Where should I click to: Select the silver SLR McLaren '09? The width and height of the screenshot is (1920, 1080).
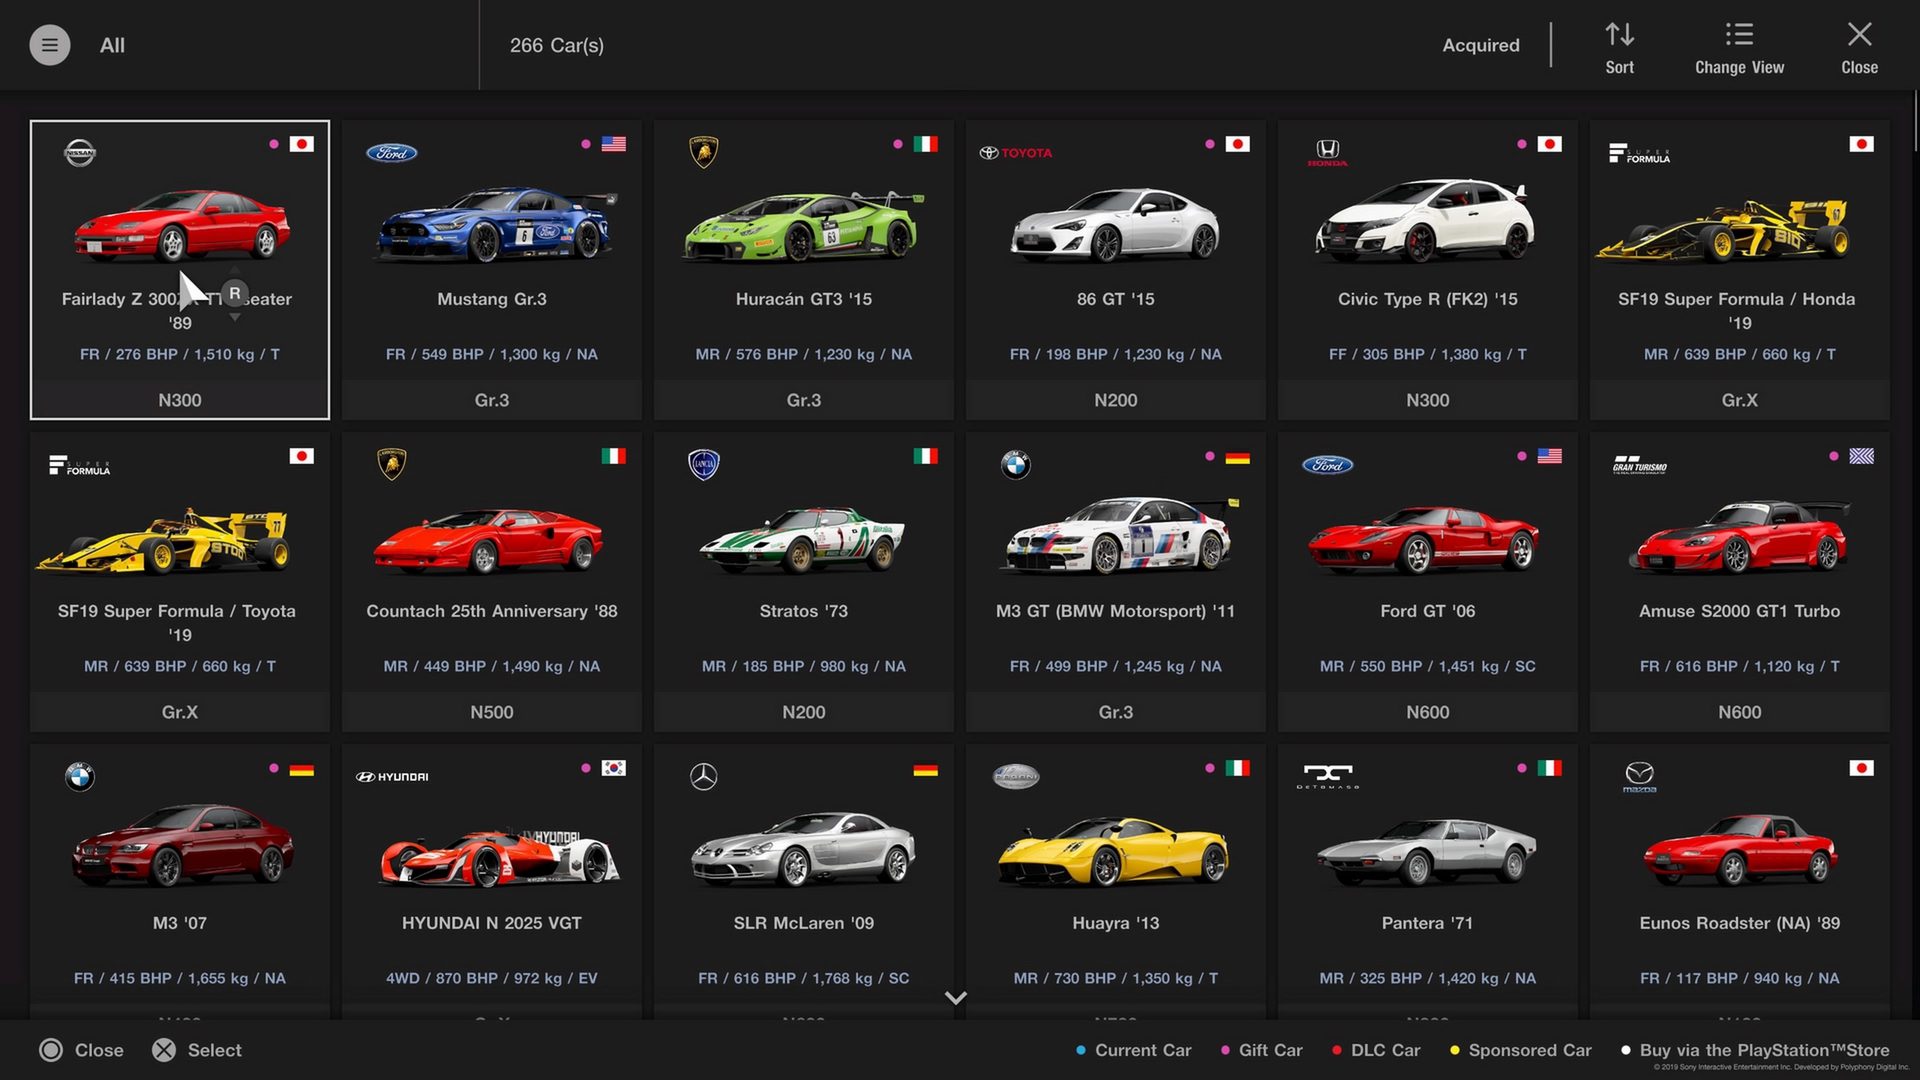click(802, 850)
